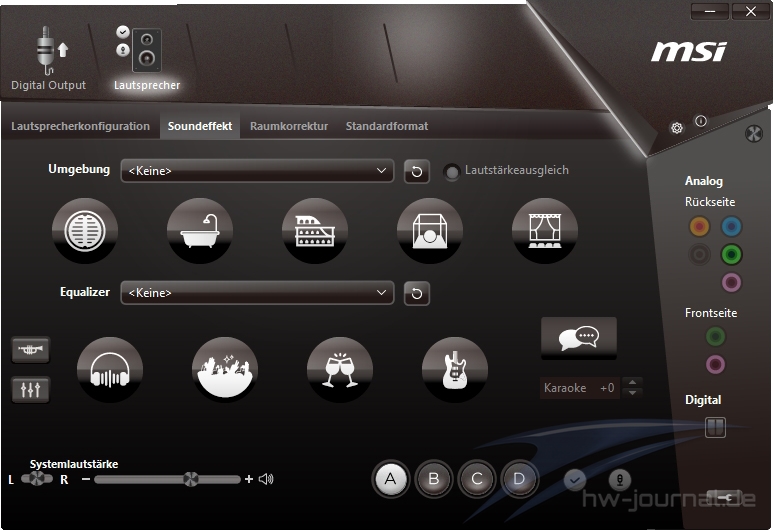773x530 pixels.
Task: Open the Equalizer preset dropdown
Action: [x=257, y=293]
